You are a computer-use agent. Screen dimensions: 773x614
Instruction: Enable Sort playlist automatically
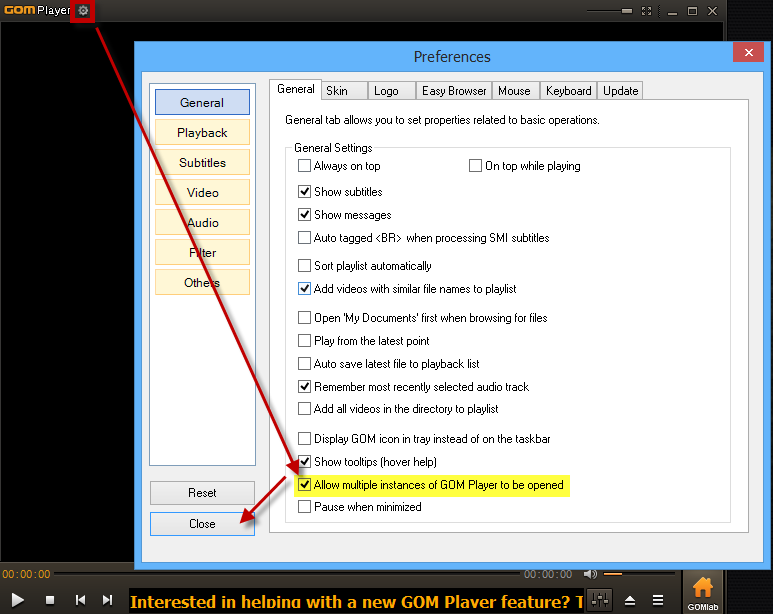[304, 266]
